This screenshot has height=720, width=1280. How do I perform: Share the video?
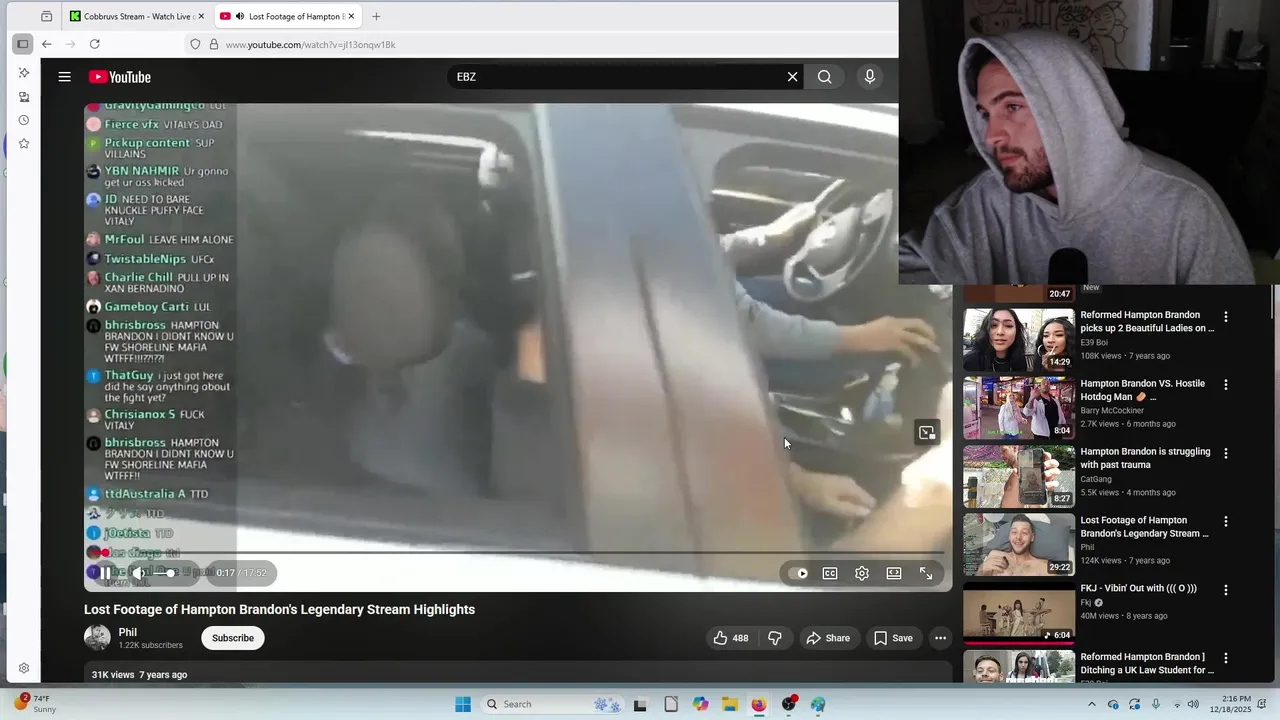(828, 638)
